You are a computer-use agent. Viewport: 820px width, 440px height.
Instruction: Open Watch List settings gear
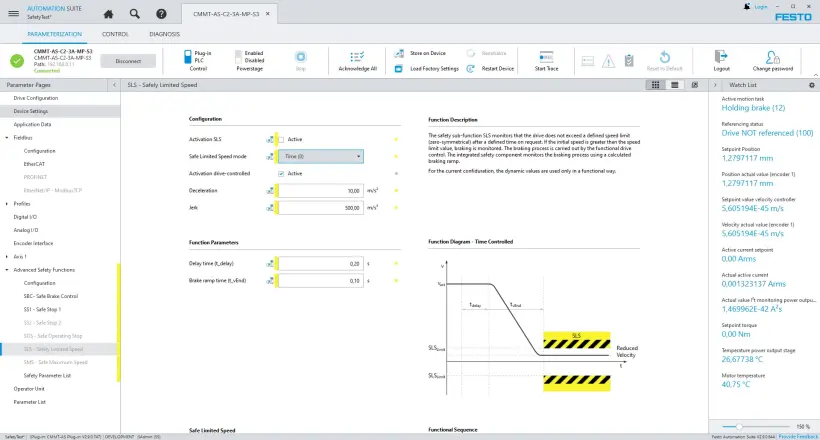(x=811, y=85)
